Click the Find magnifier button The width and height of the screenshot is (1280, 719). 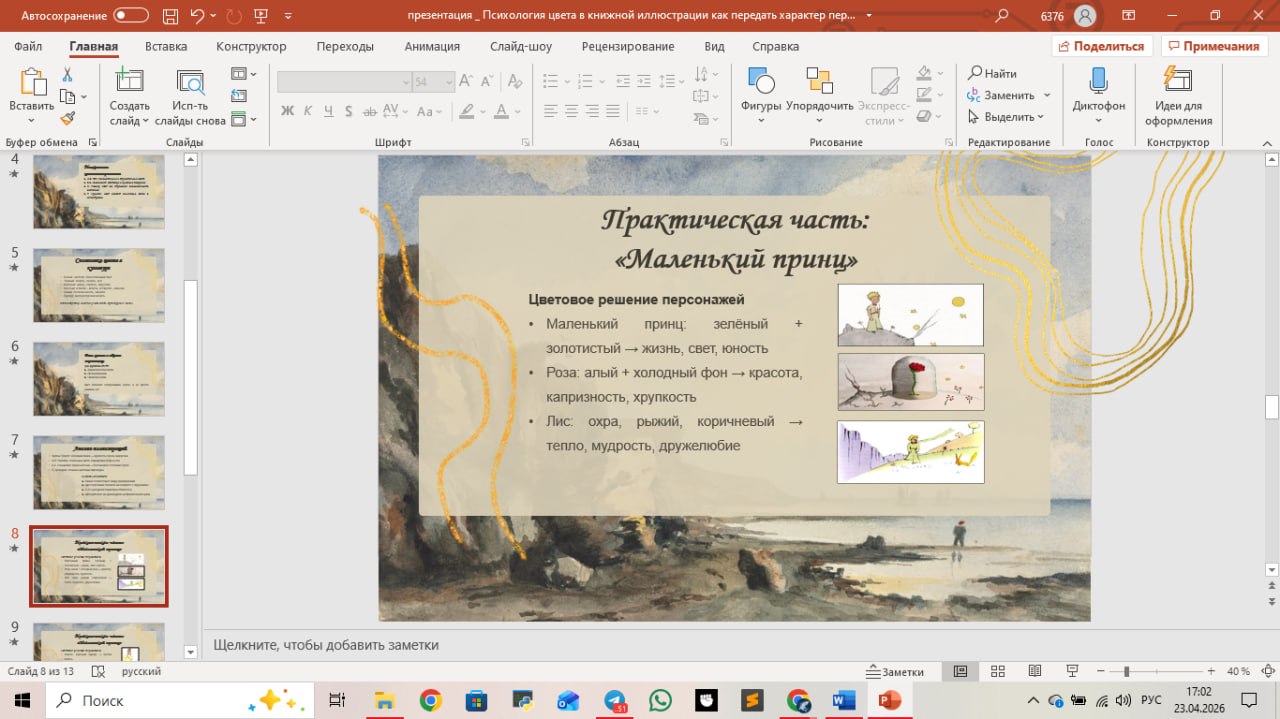[x=992, y=73]
